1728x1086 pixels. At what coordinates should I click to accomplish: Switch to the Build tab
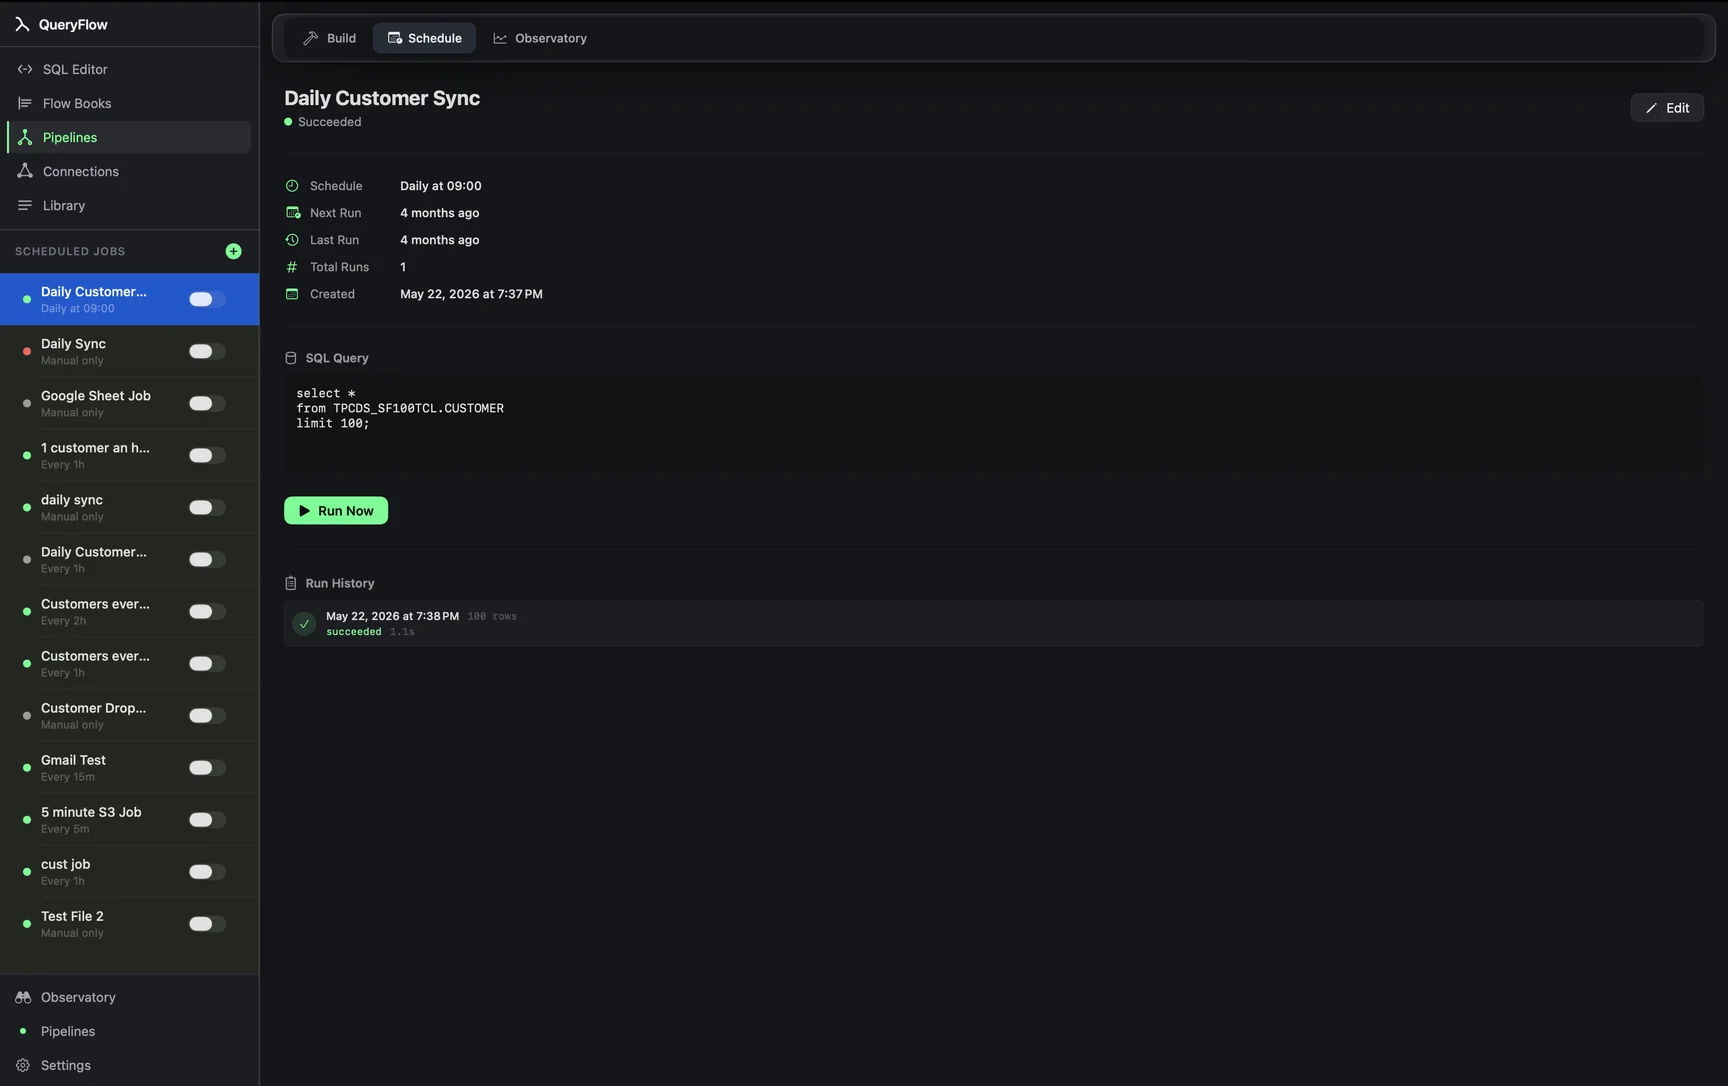click(x=330, y=38)
